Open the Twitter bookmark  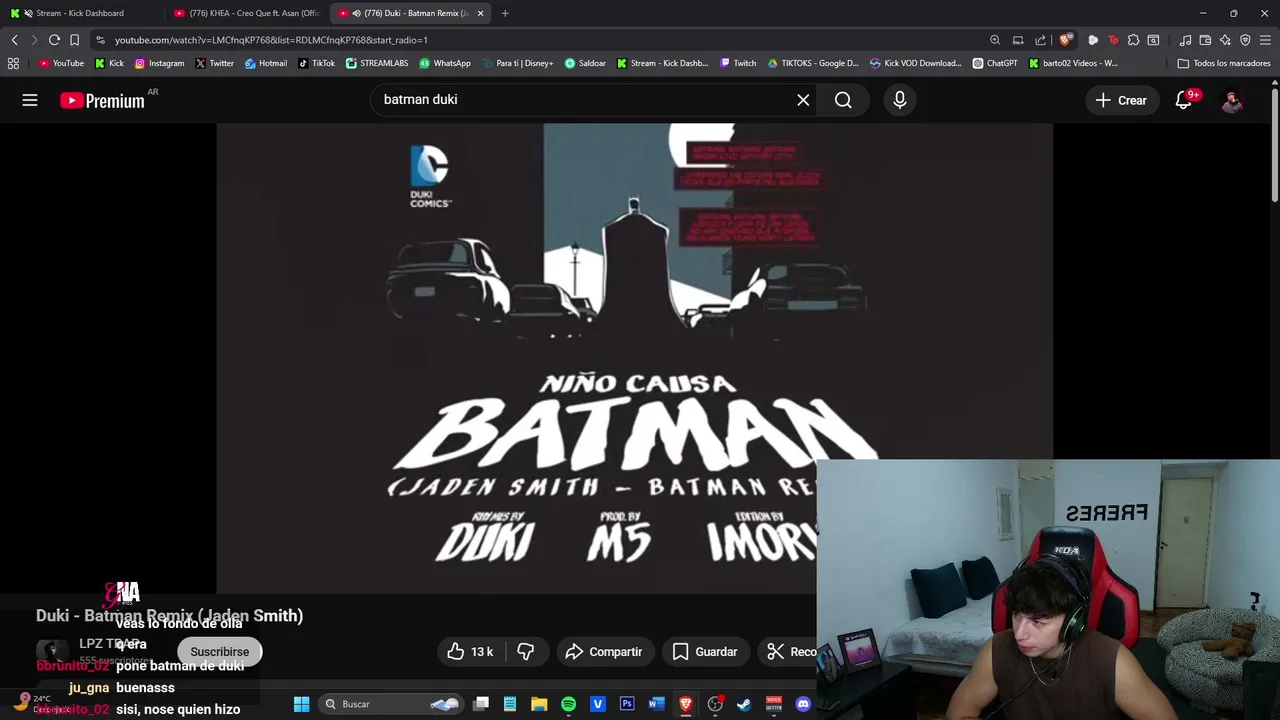[x=215, y=63]
